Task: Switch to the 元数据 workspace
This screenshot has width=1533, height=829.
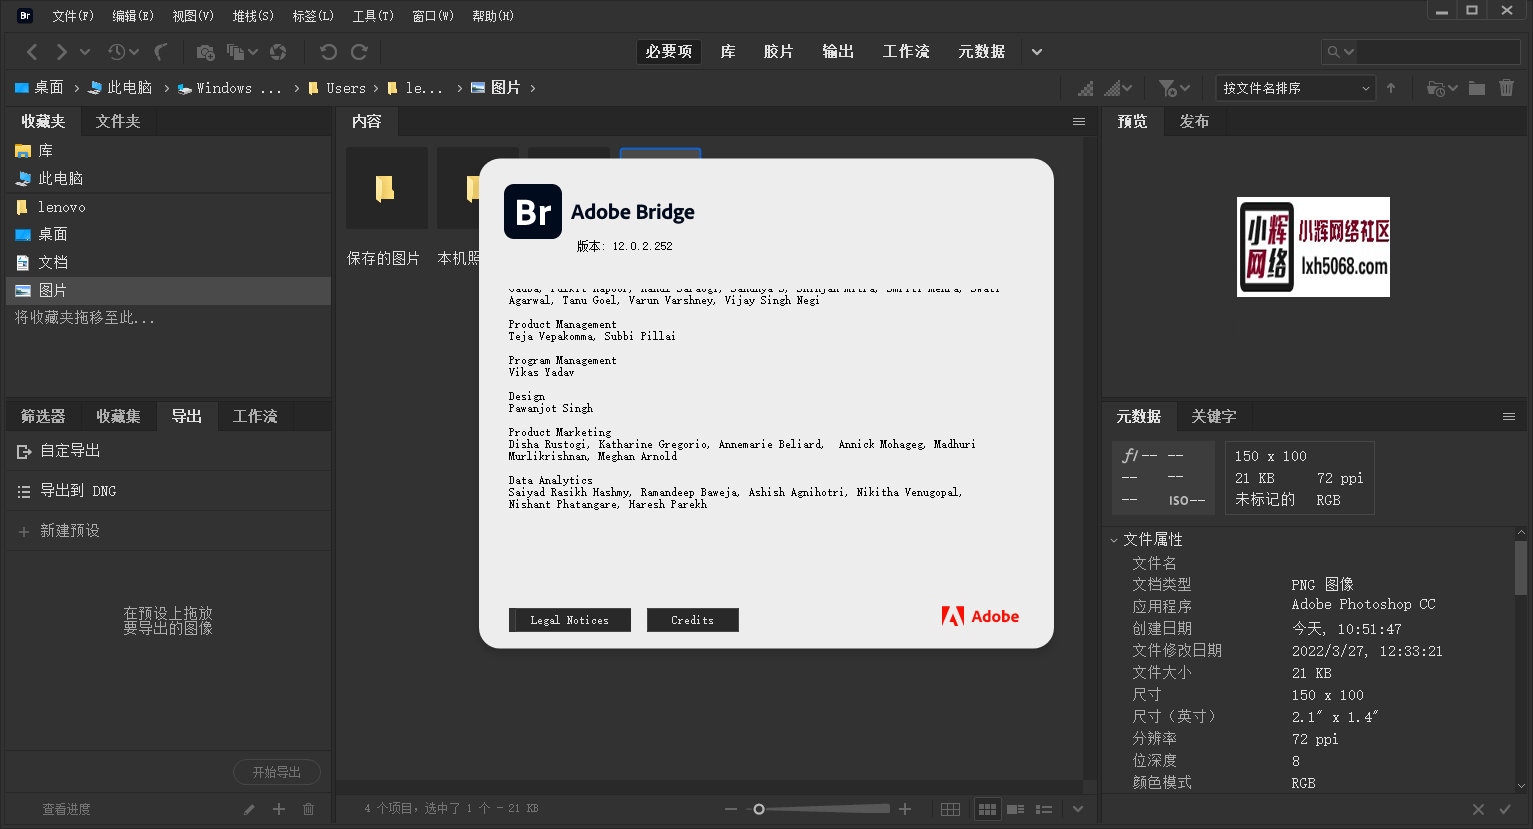Action: [x=981, y=52]
